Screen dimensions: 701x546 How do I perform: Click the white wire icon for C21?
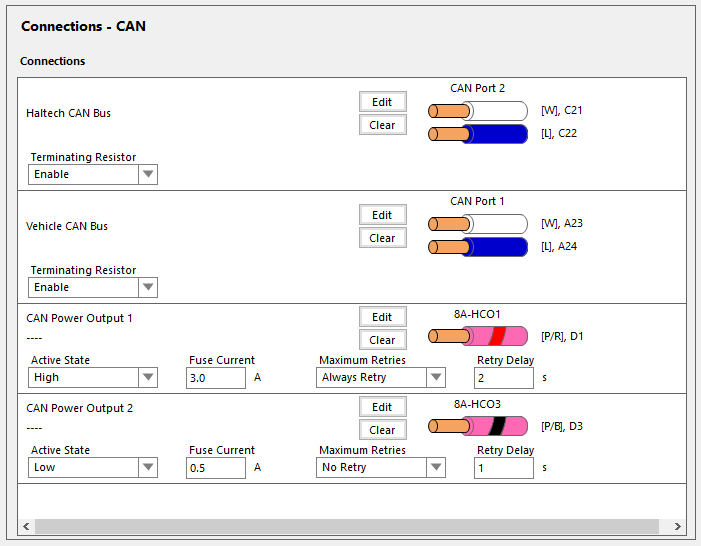(x=478, y=111)
